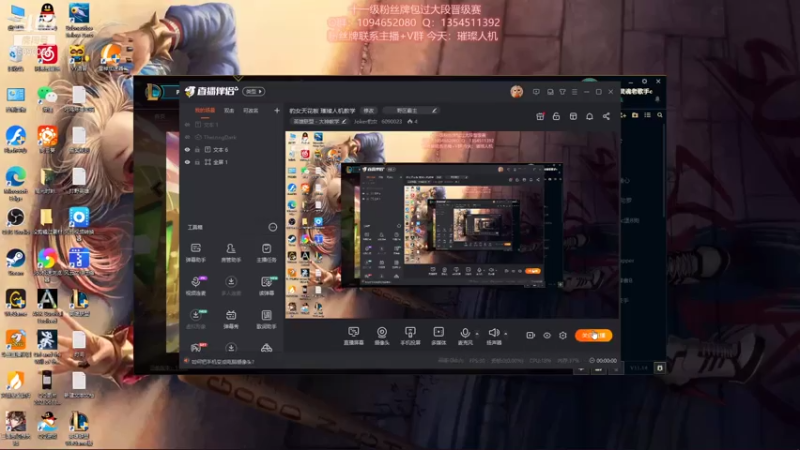This screenshot has height=450, width=800.
Task: Open the 房管助手 tool icon
Action: (231, 253)
